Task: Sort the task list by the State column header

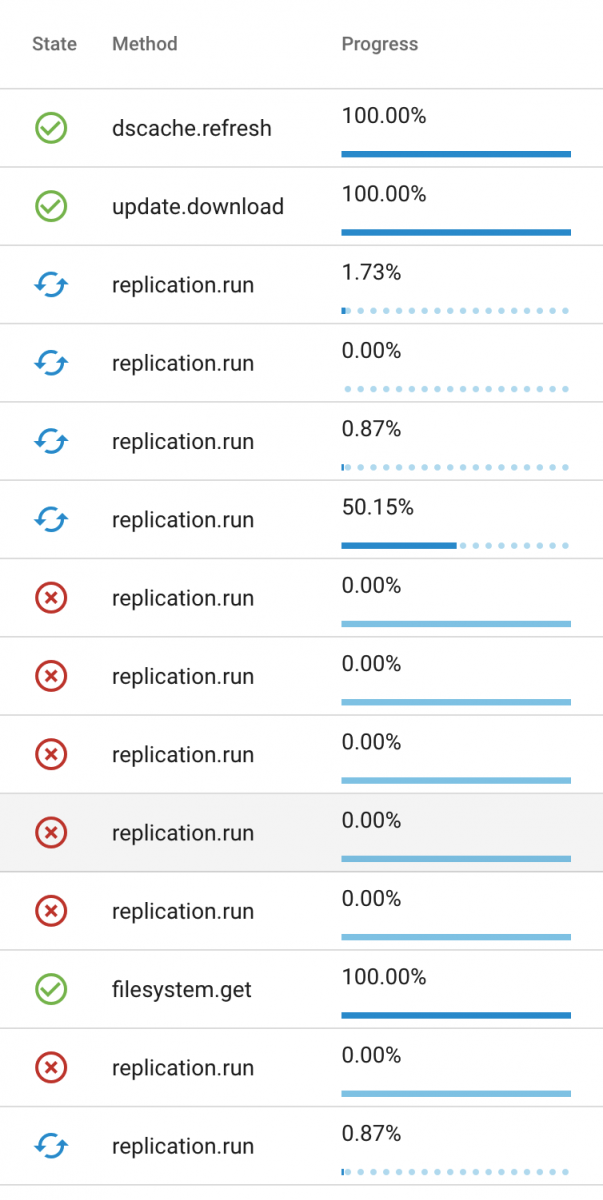Action: (x=55, y=44)
